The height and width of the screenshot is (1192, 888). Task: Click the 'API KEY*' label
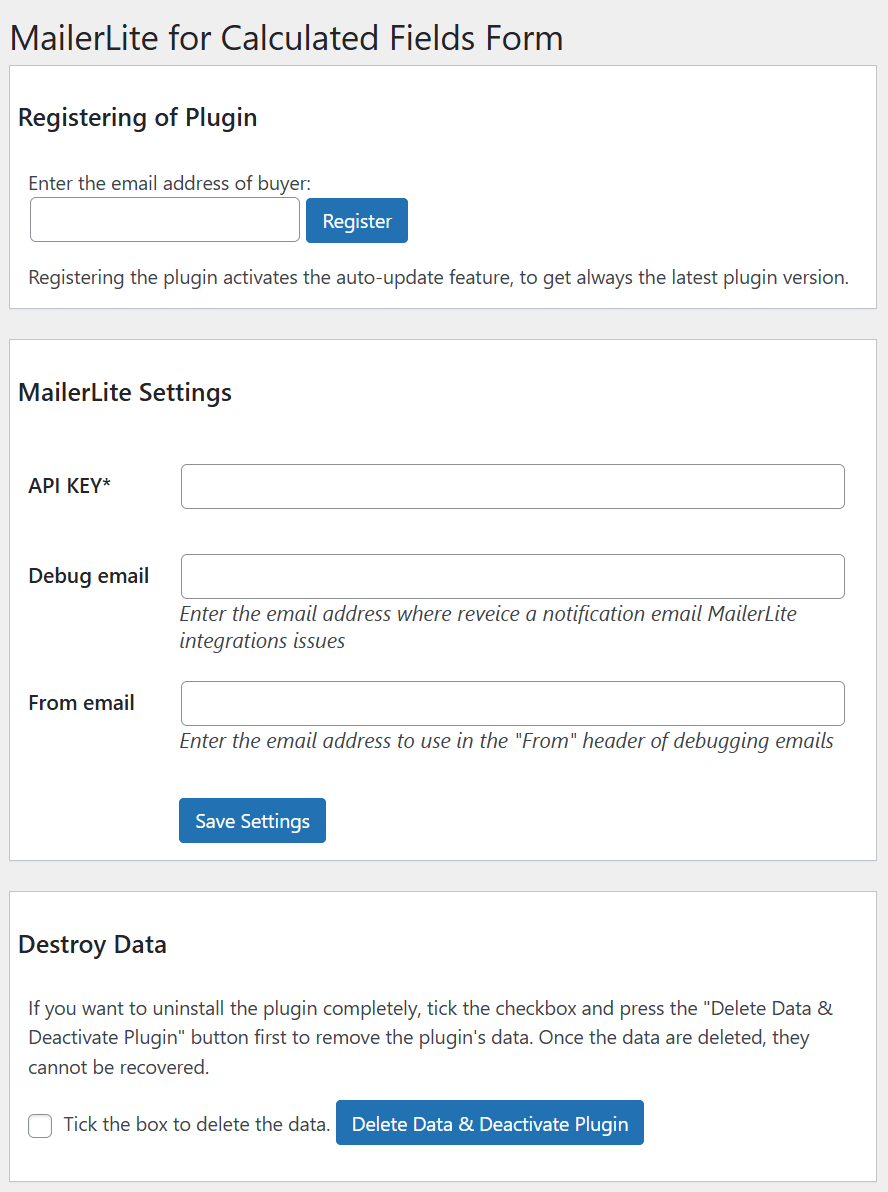pyautogui.click(x=69, y=486)
